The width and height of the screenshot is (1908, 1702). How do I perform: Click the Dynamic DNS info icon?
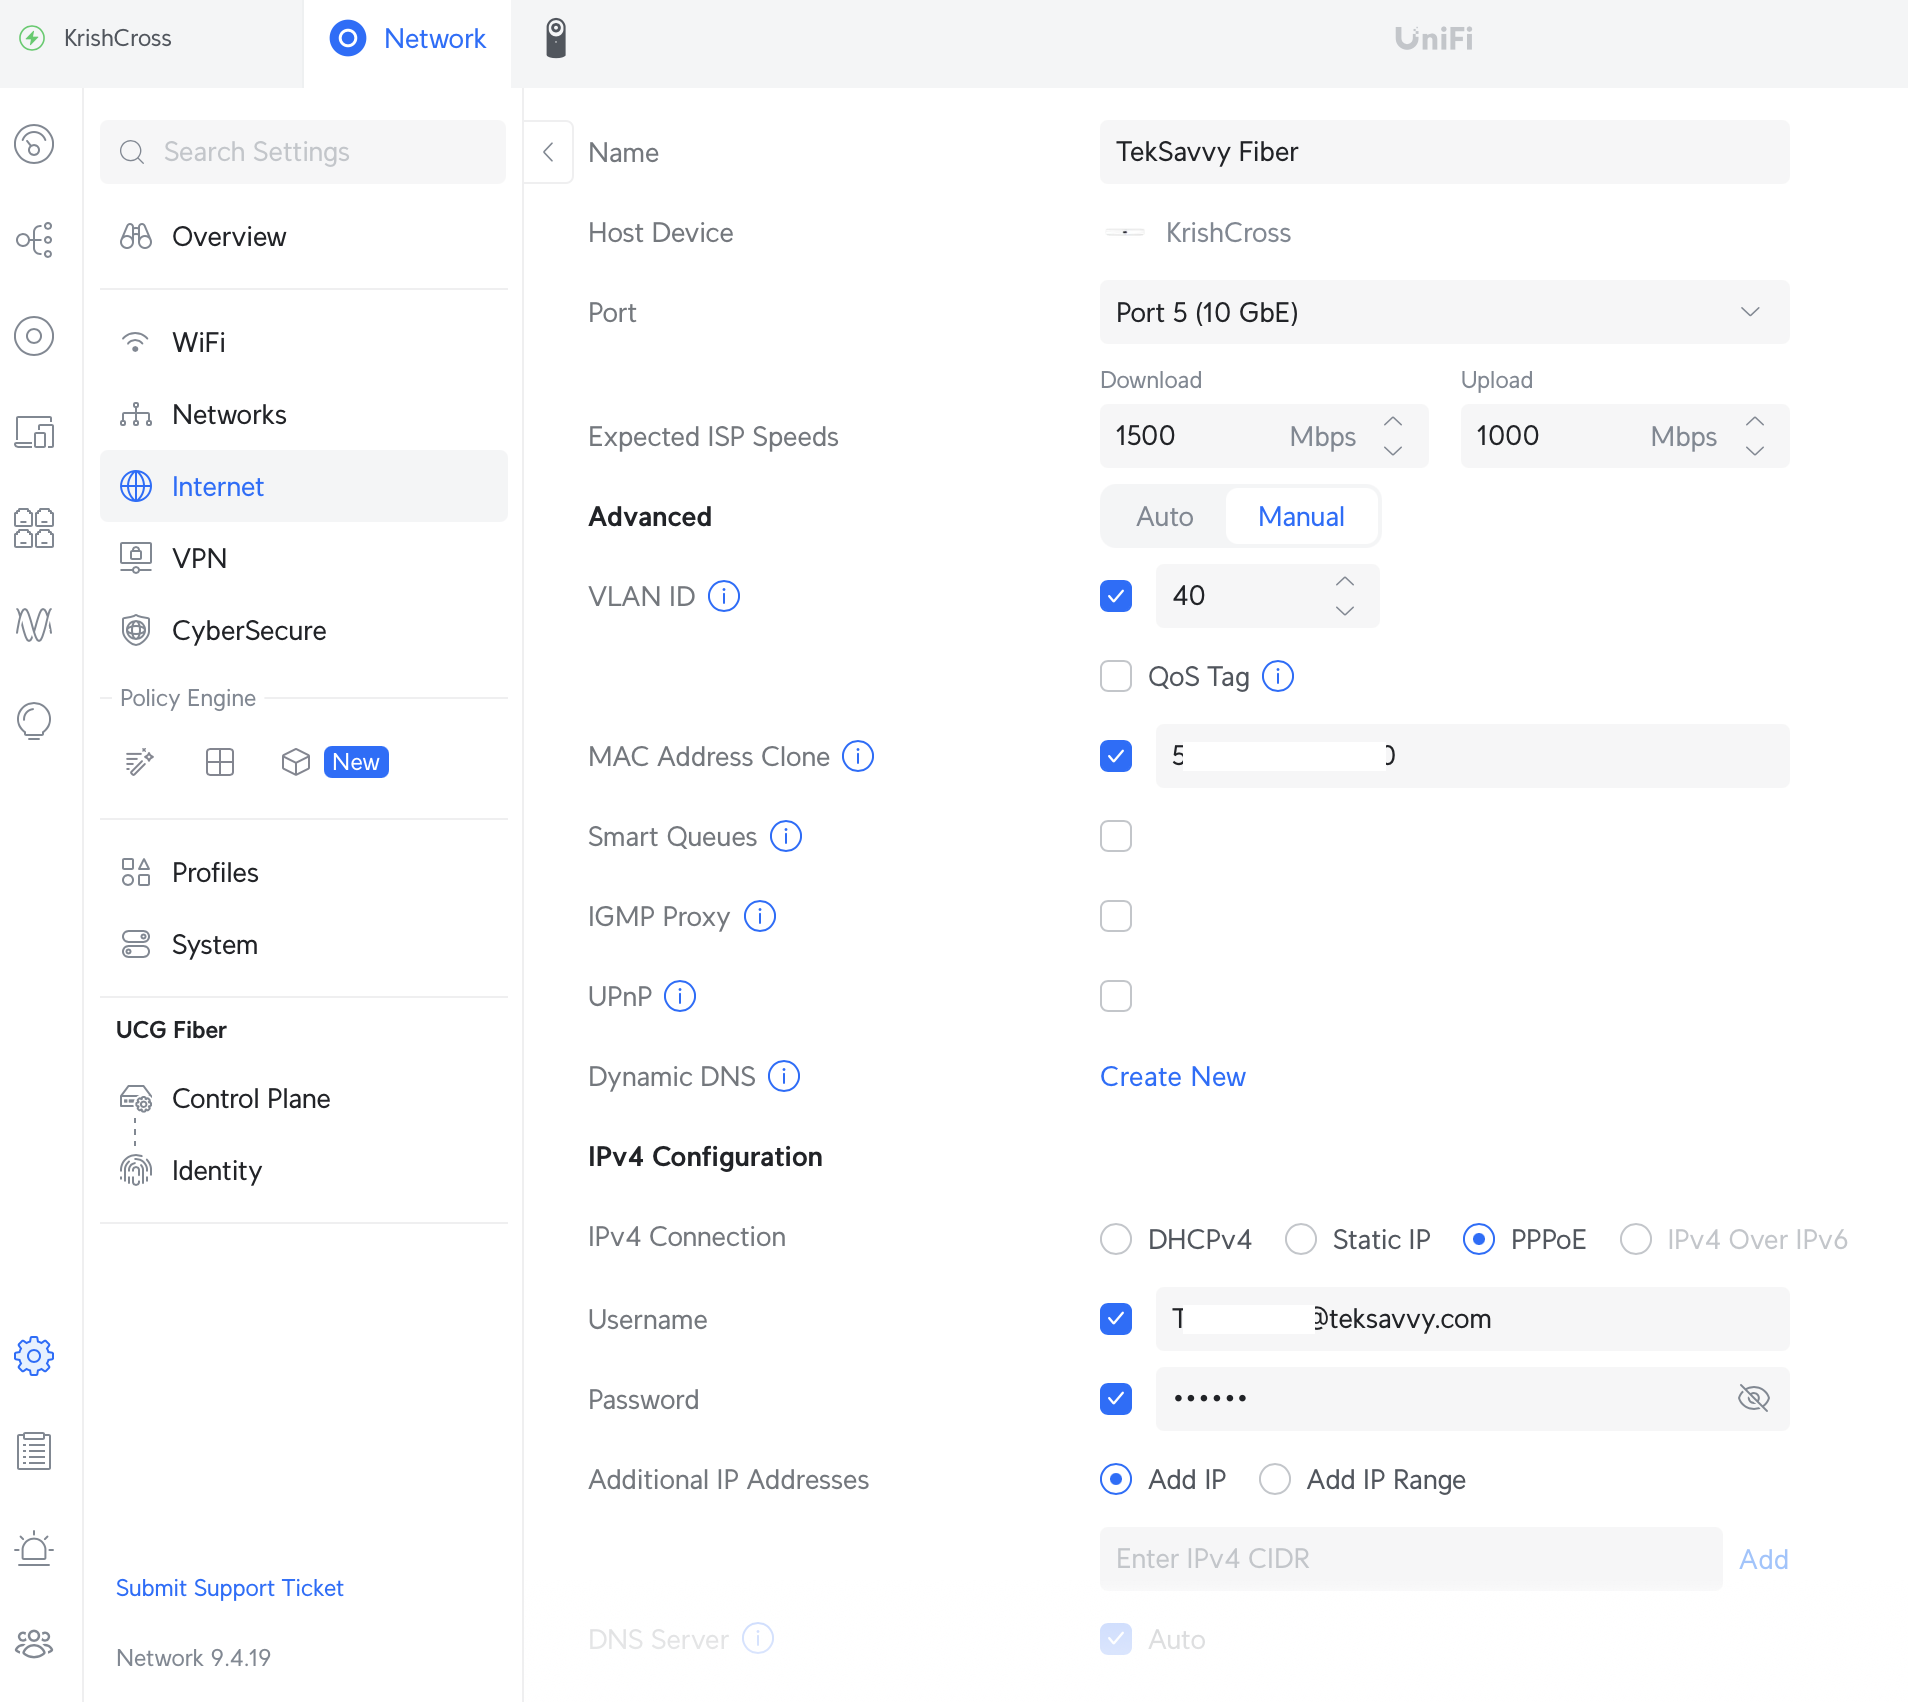point(784,1076)
